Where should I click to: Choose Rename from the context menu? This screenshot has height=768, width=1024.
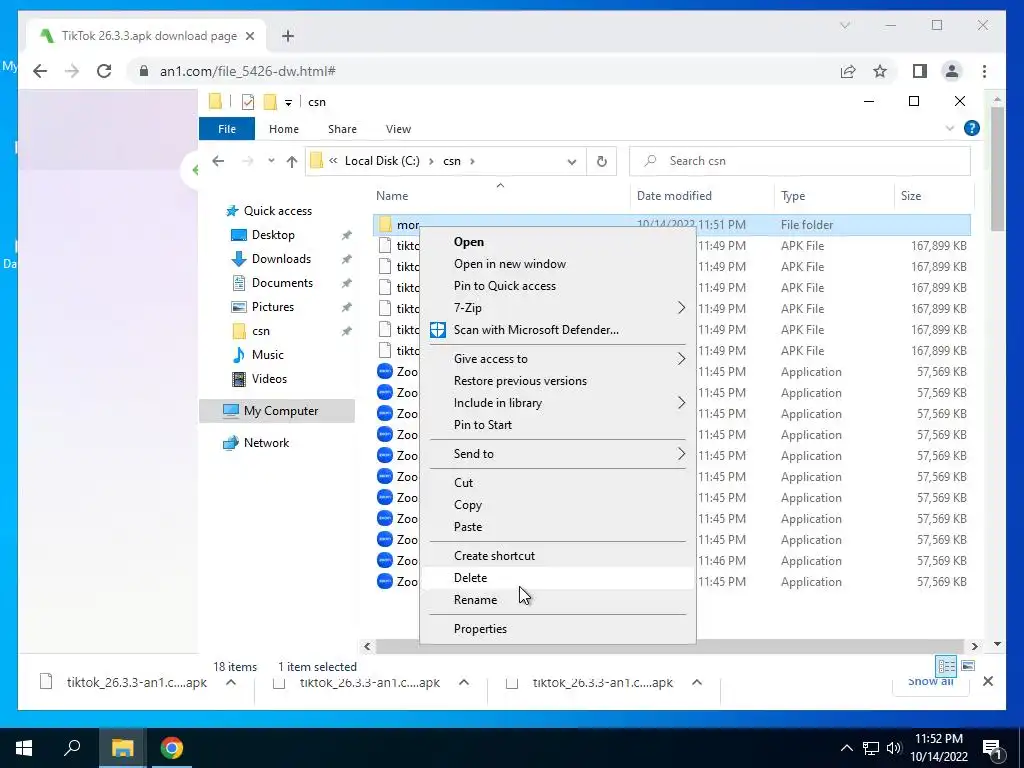pyautogui.click(x=475, y=600)
